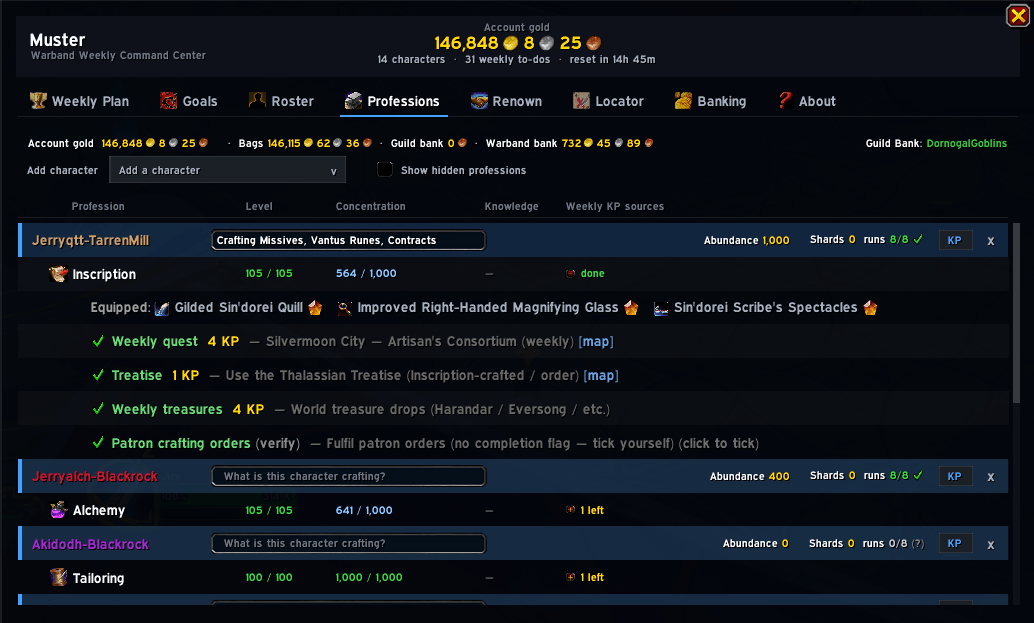The height and width of the screenshot is (623, 1034).
Task: Click the Inscription done status icon
Action: 570,274
